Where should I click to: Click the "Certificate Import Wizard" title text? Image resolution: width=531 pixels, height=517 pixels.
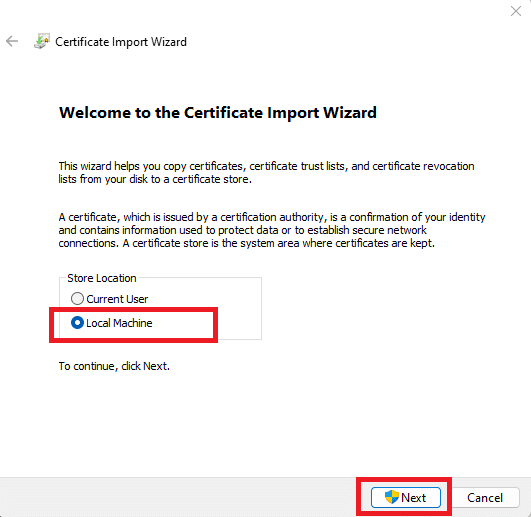click(121, 42)
